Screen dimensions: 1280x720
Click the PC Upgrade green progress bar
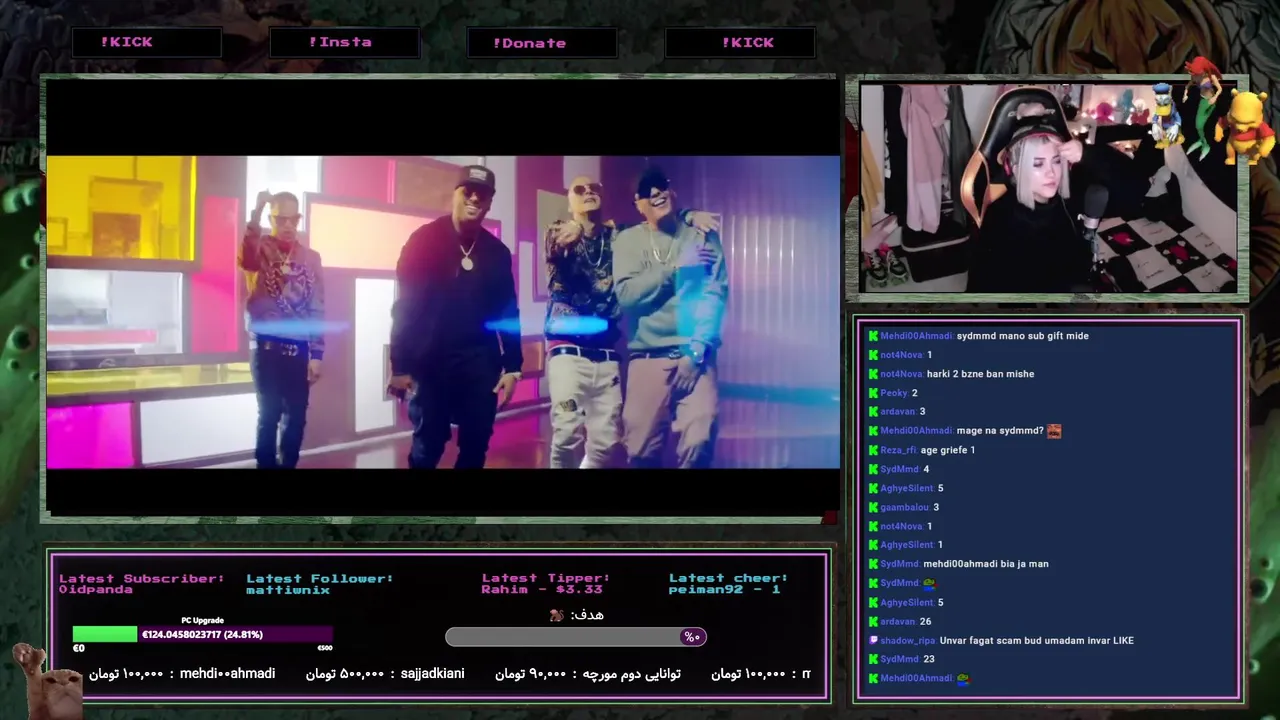(105, 634)
